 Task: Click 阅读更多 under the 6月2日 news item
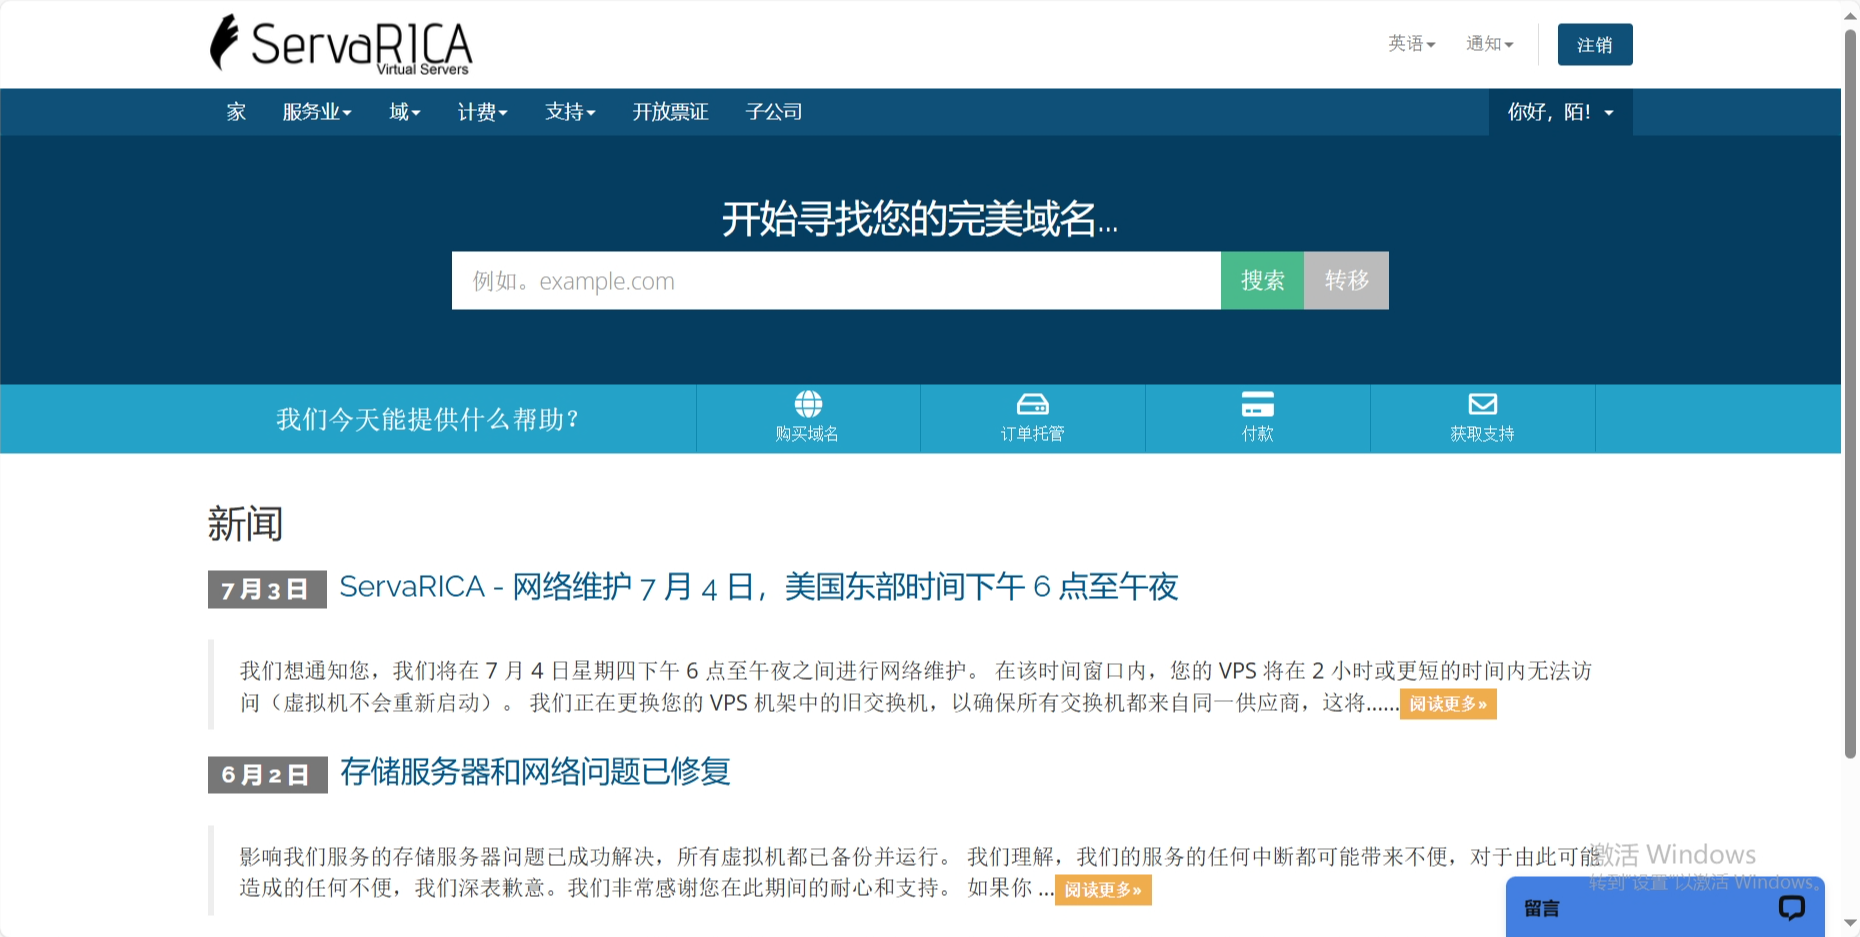tap(1102, 890)
